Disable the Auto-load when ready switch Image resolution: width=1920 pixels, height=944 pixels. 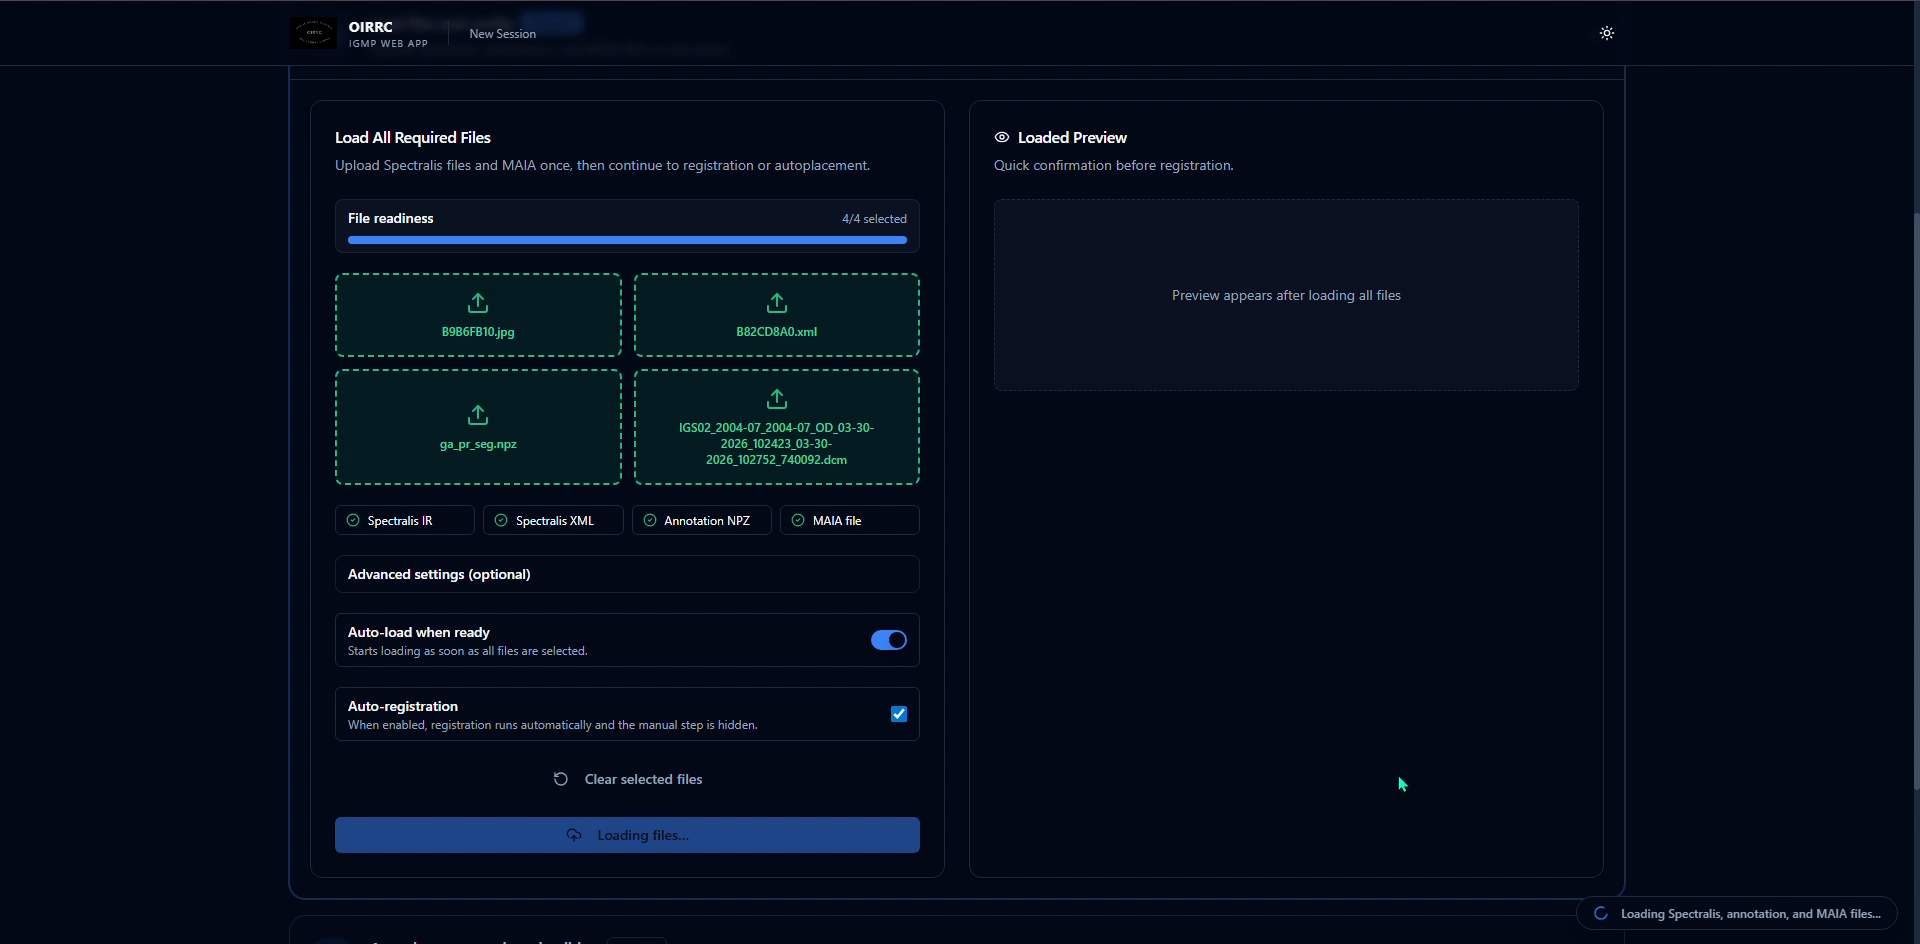[x=888, y=640]
